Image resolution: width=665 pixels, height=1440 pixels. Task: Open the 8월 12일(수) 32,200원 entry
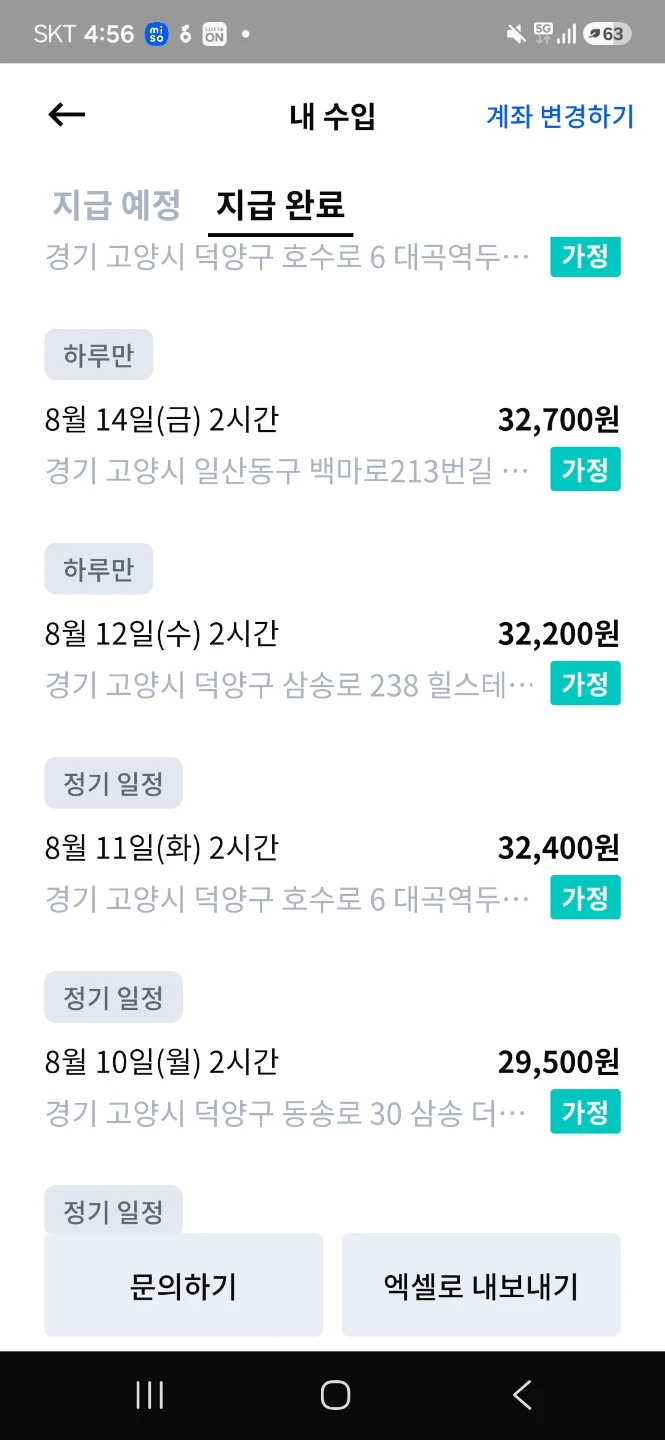[333, 659]
